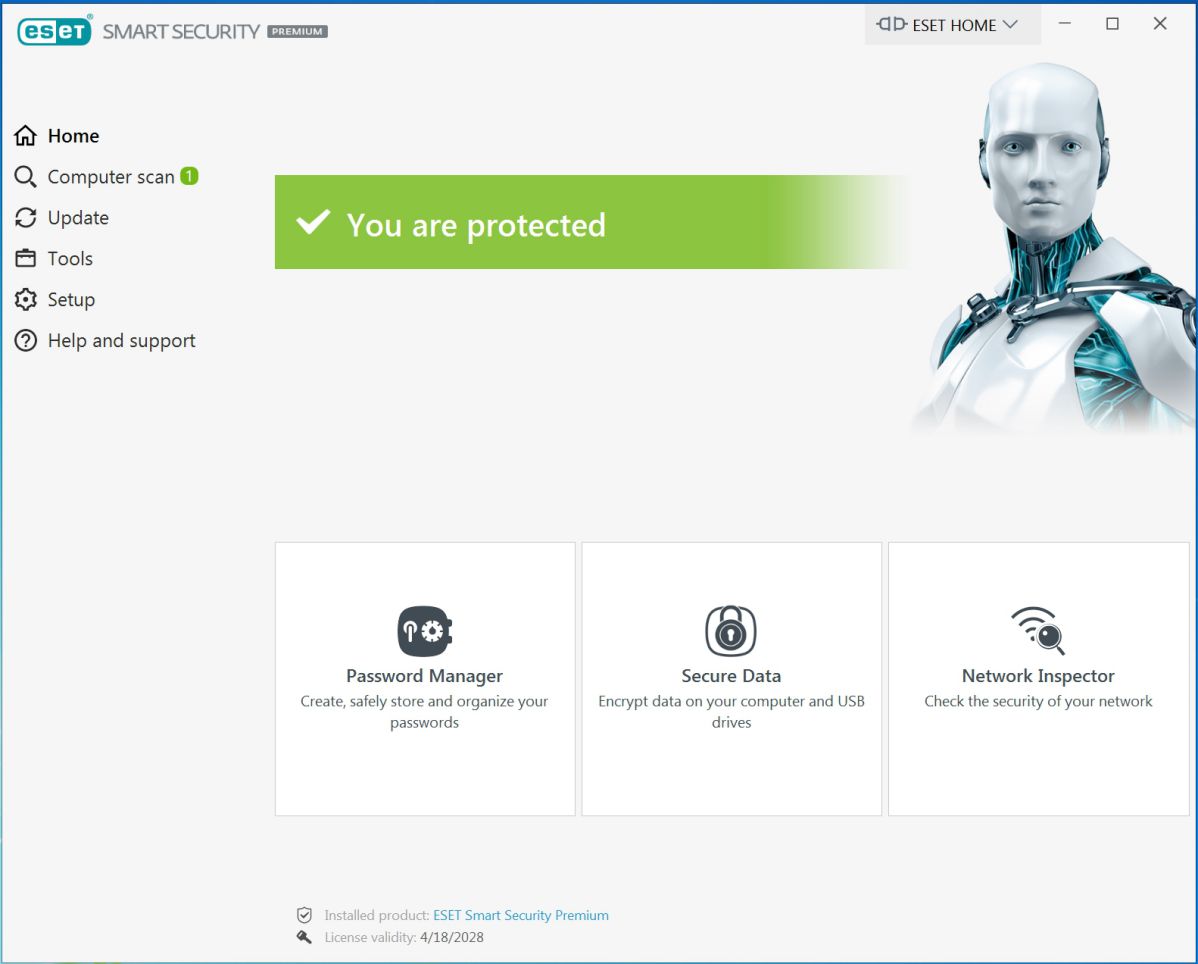Select the Password Manager title
The width and height of the screenshot is (1198, 964).
pyautogui.click(x=425, y=676)
